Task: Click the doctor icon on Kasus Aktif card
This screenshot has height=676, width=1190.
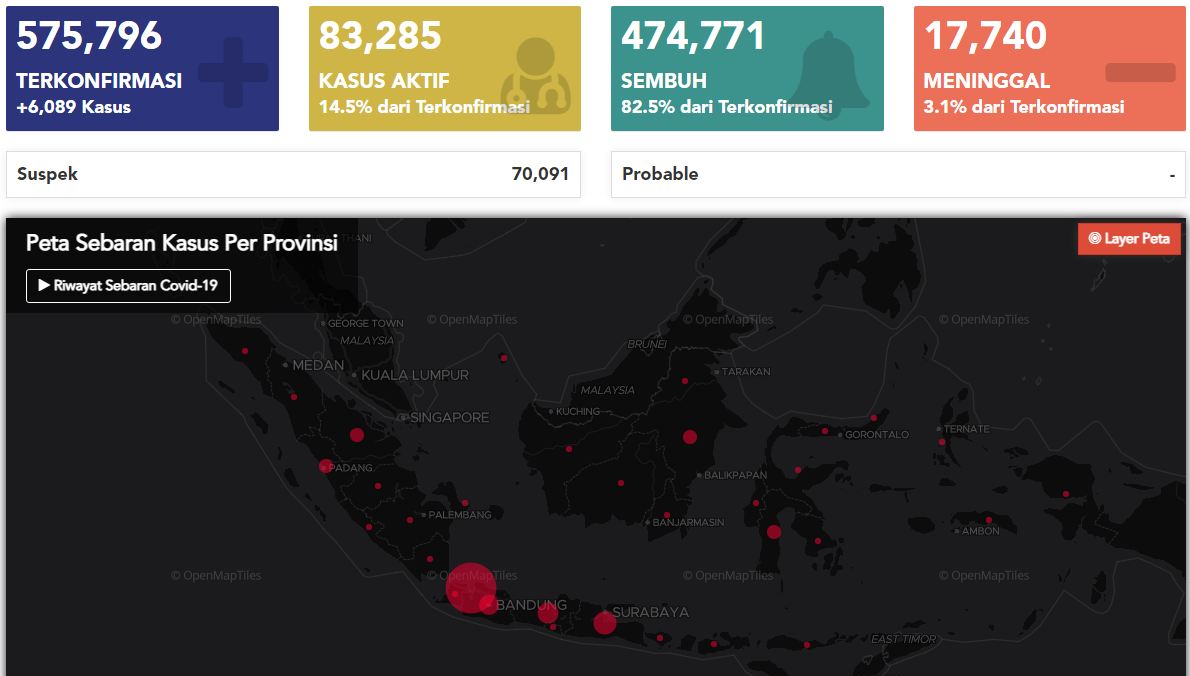Action: [x=536, y=74]
